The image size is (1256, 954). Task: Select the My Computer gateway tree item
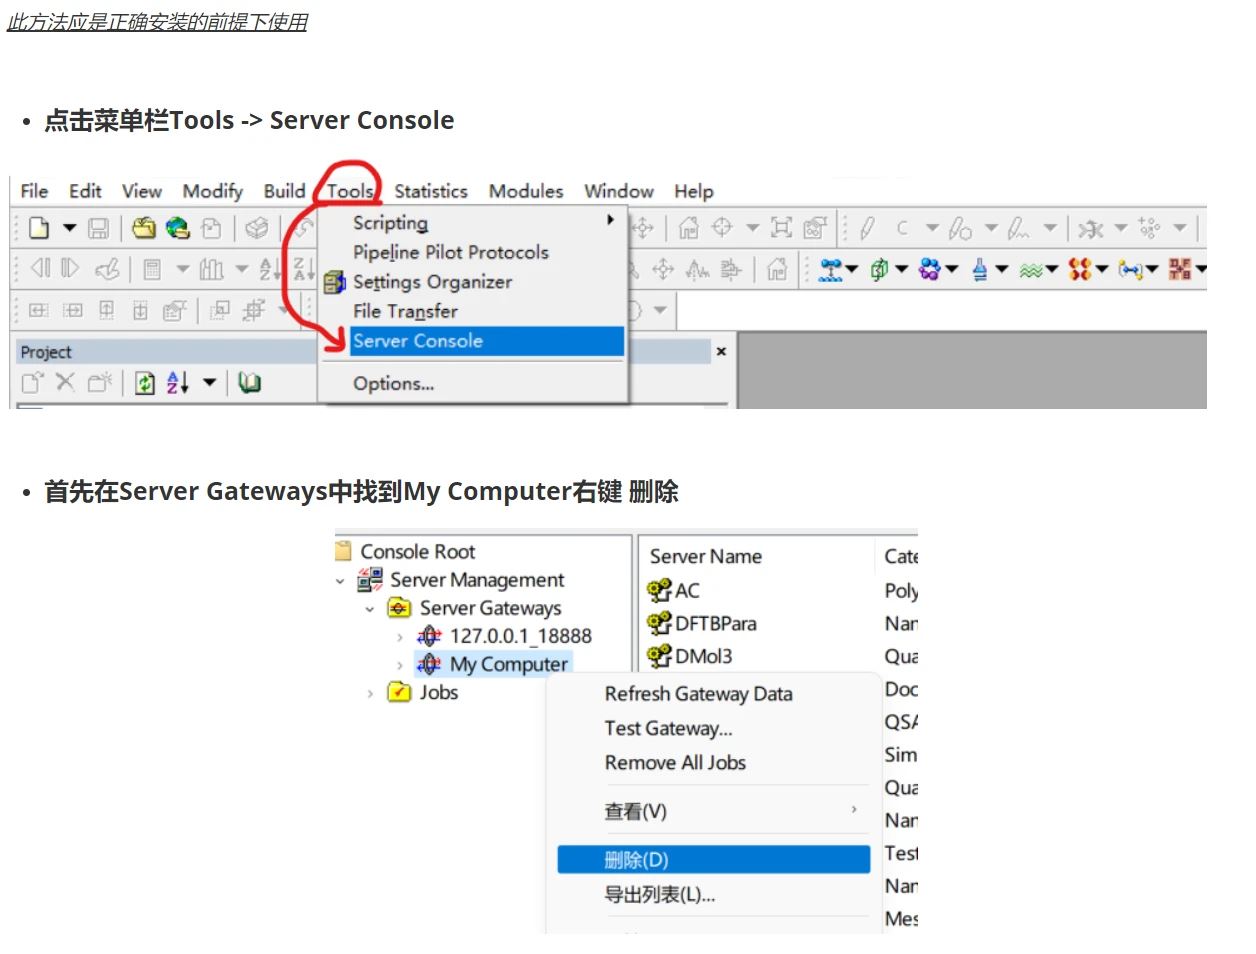508,665
